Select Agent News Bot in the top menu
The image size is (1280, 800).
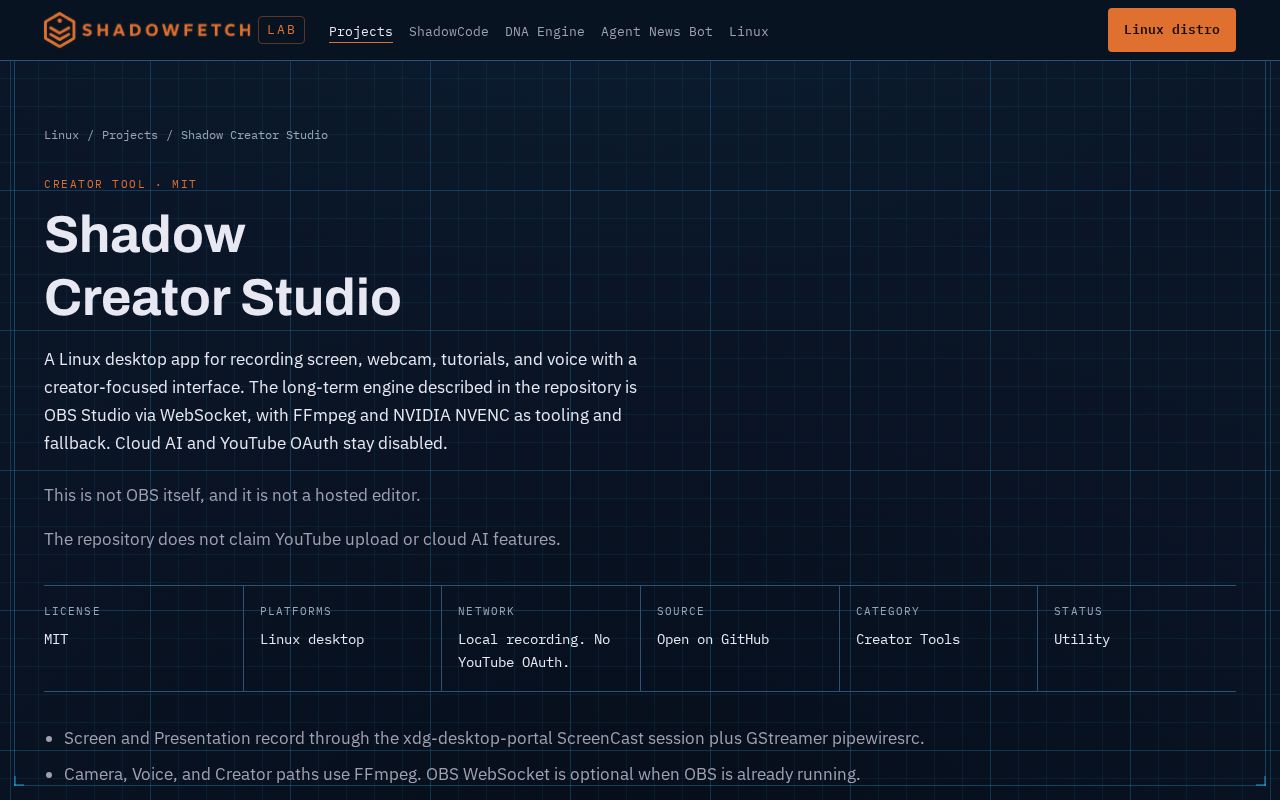pyautogui.click(x=657, y=32)
